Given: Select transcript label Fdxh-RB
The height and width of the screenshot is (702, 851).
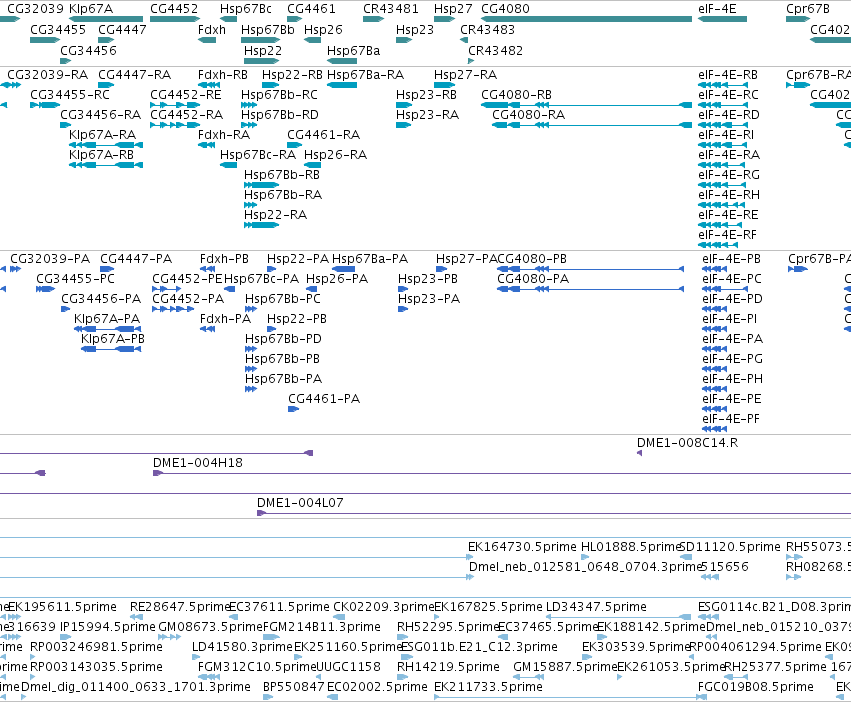Looking at the screenshot, I should click(223, 74).
